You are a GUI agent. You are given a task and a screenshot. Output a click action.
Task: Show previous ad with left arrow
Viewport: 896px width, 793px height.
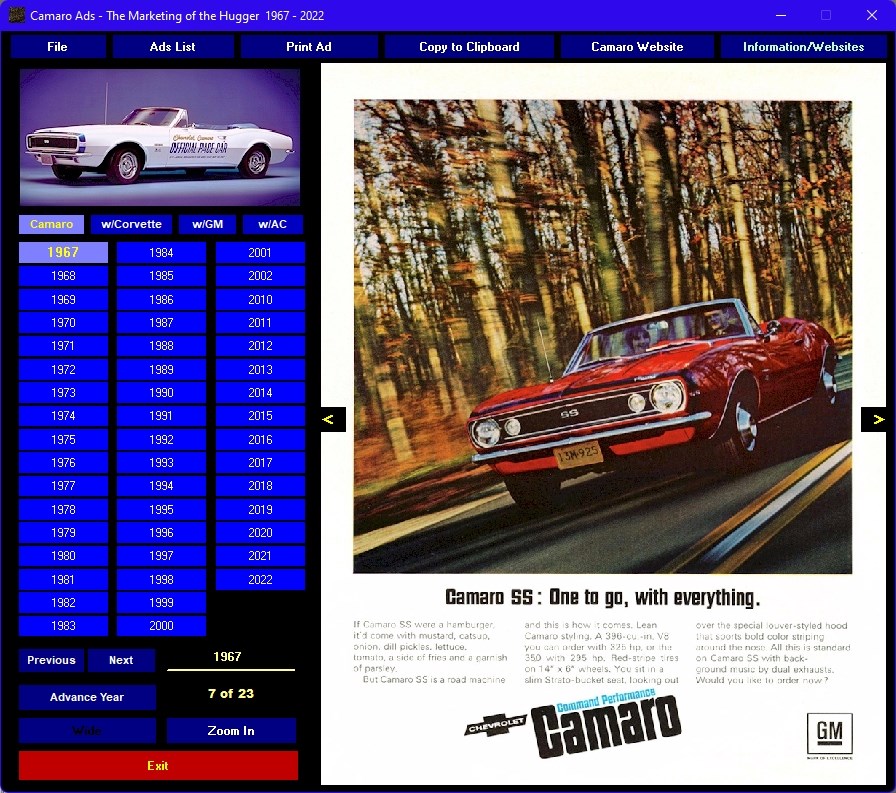(x=333, y=419)
